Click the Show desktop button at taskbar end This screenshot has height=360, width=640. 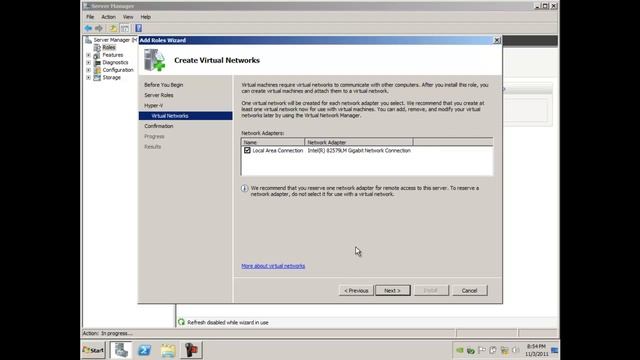click(x=555, y=350)
